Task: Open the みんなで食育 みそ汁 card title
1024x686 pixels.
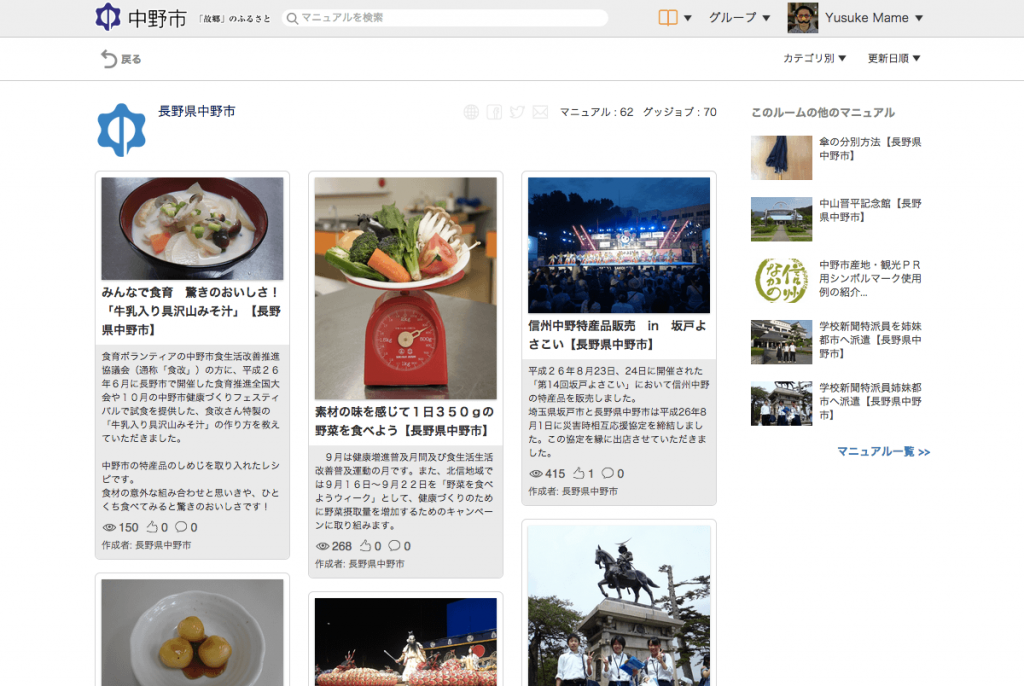Action: [x=192, y=311]
